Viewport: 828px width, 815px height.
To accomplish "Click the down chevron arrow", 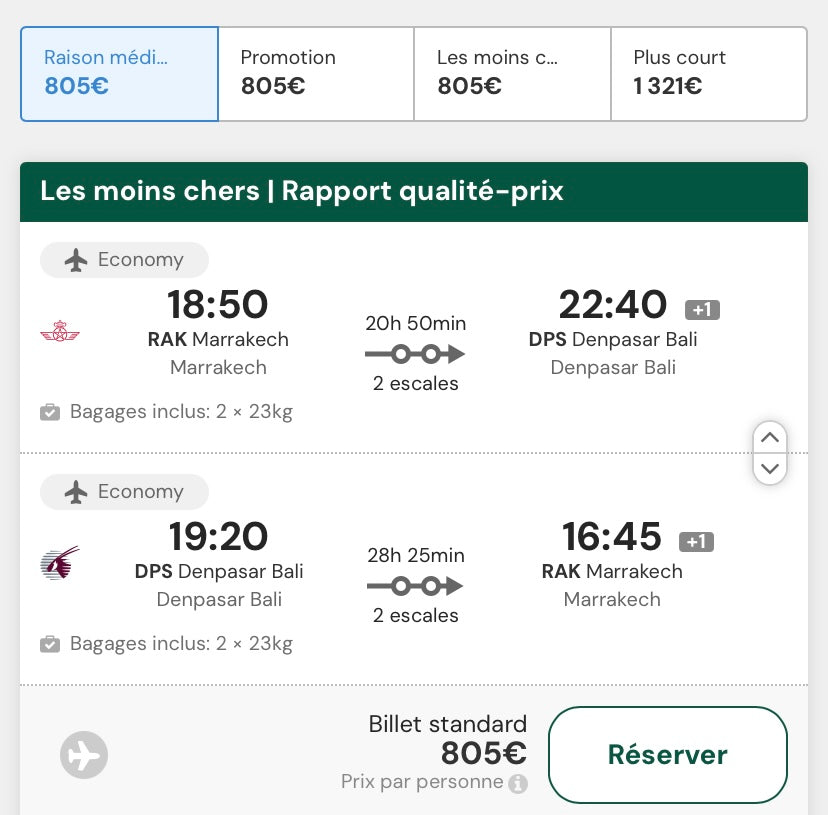I will [x=770, y=469].
